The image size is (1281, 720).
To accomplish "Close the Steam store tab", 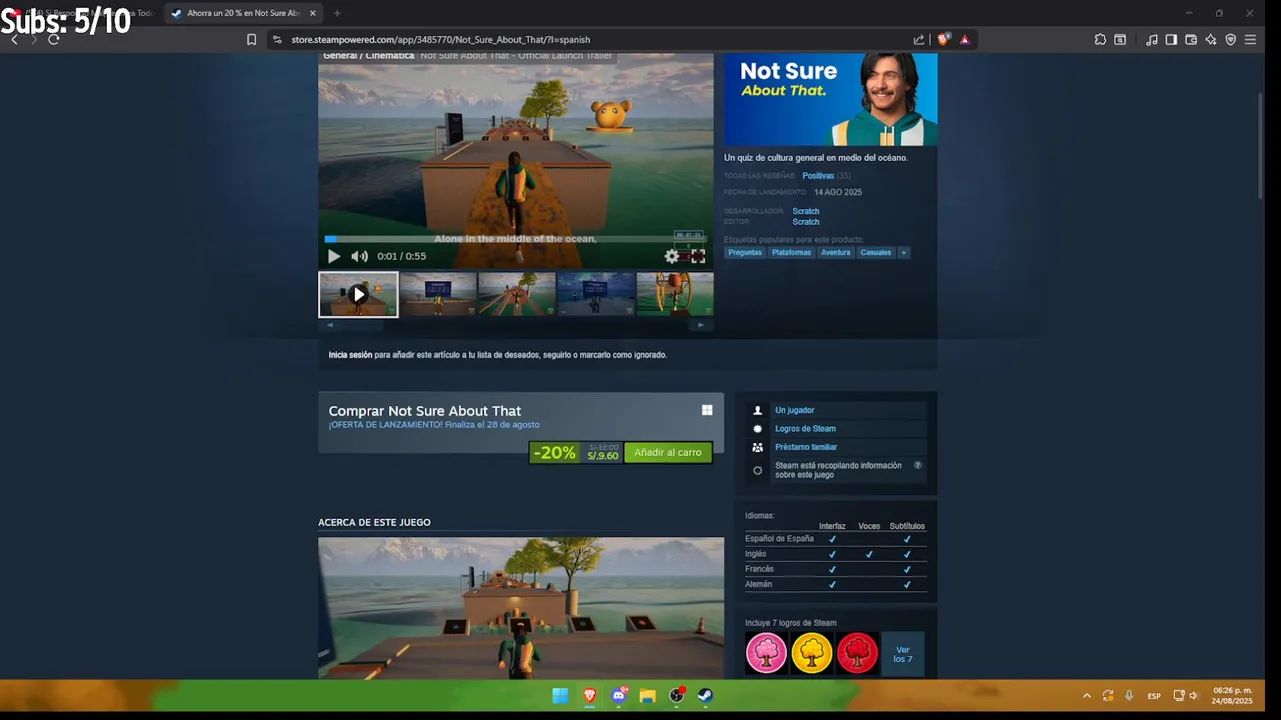I will pos(312,13).
